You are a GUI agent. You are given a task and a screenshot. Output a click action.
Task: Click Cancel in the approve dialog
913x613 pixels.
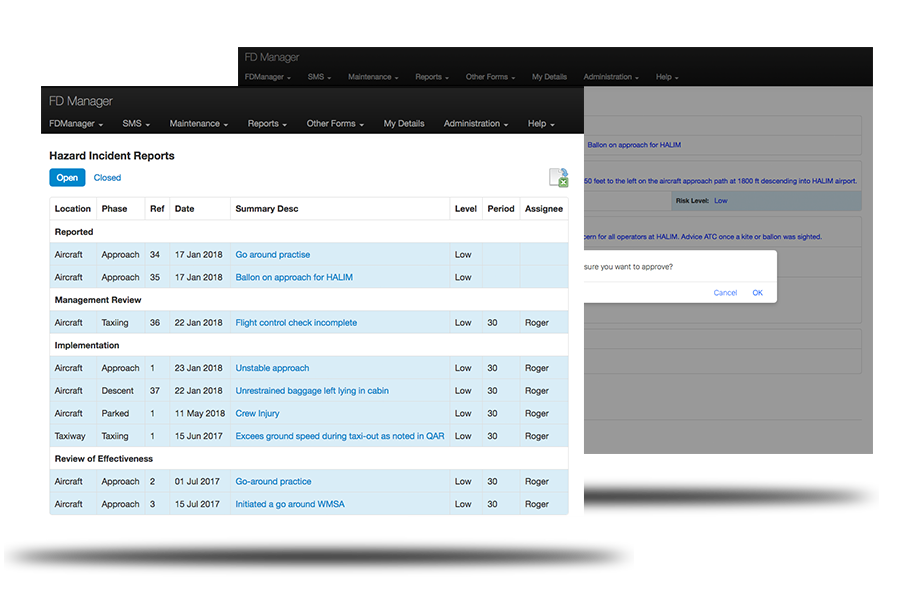click(x=725, y=293)
